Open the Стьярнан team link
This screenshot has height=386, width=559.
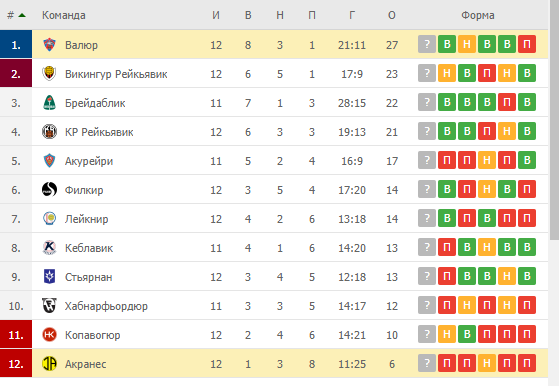click(x=88, y=277)
